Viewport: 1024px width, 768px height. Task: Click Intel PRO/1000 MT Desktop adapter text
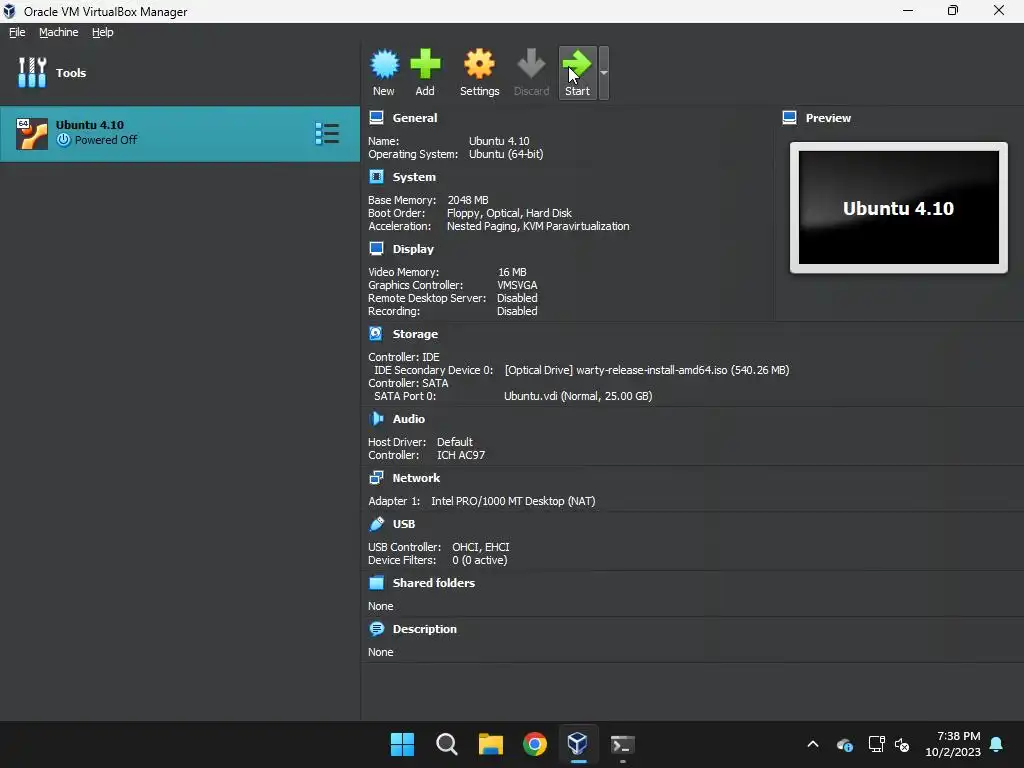(513, 501)
